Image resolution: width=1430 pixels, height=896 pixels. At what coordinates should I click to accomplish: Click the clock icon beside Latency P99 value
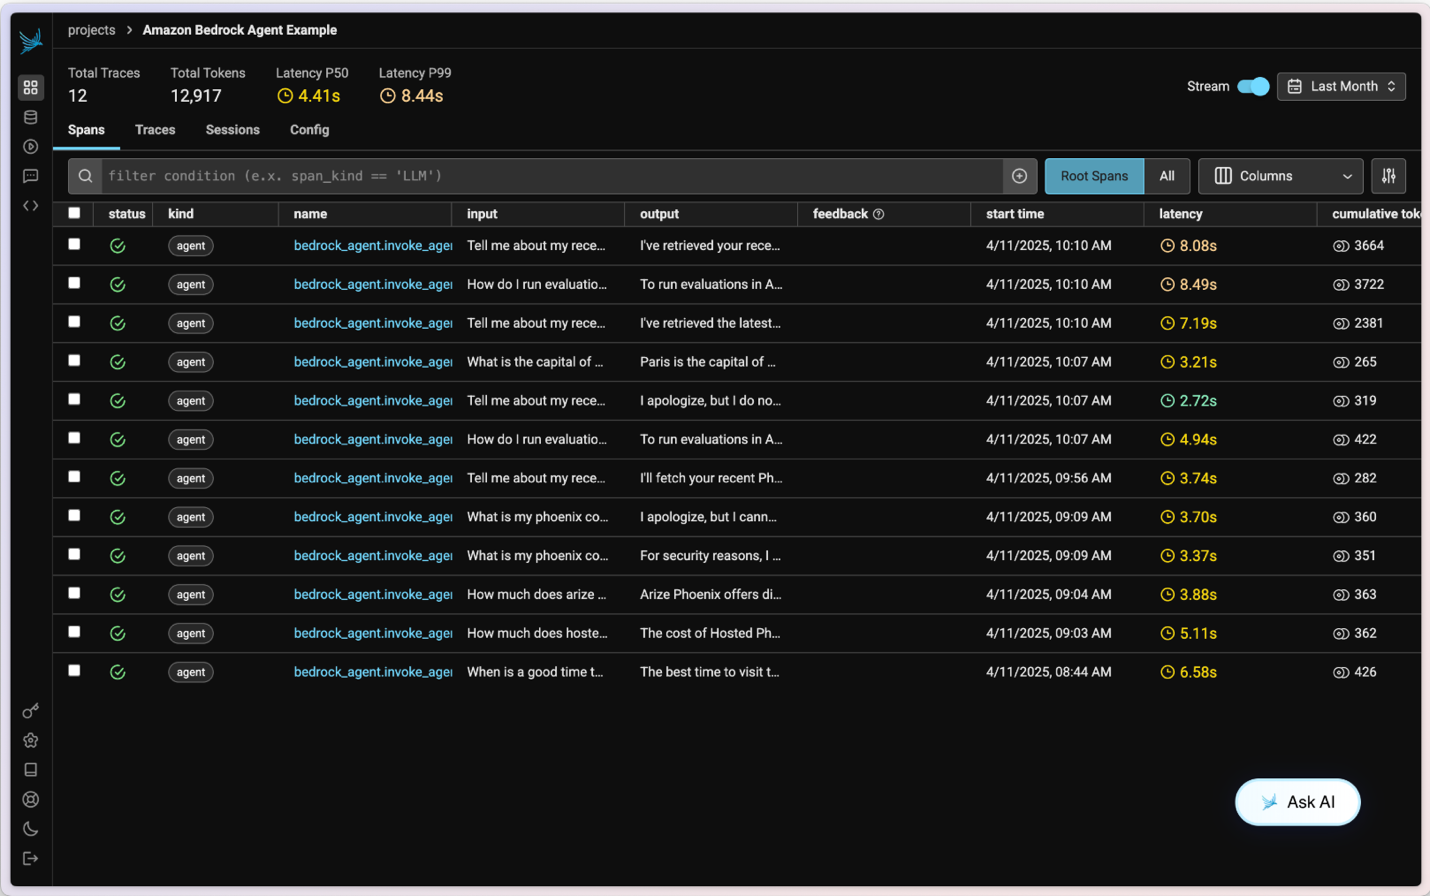pos(388,96)
